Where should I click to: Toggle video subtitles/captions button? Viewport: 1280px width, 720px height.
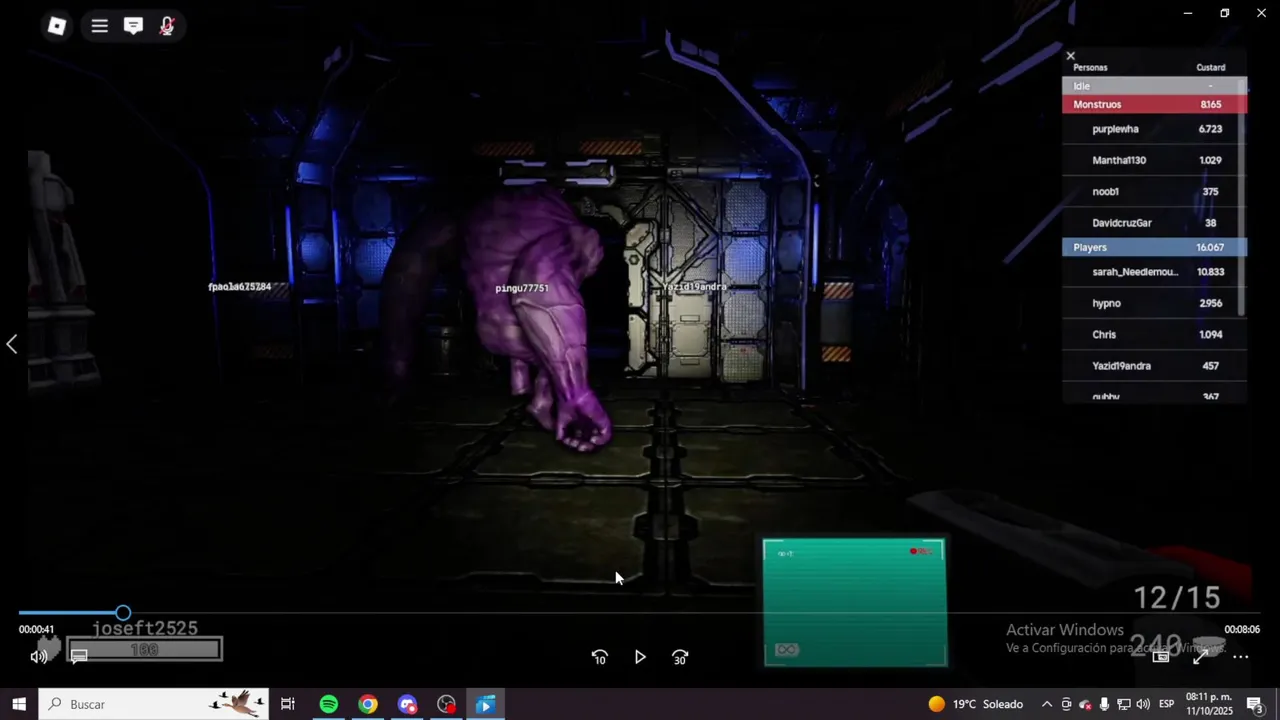point(79,656)
